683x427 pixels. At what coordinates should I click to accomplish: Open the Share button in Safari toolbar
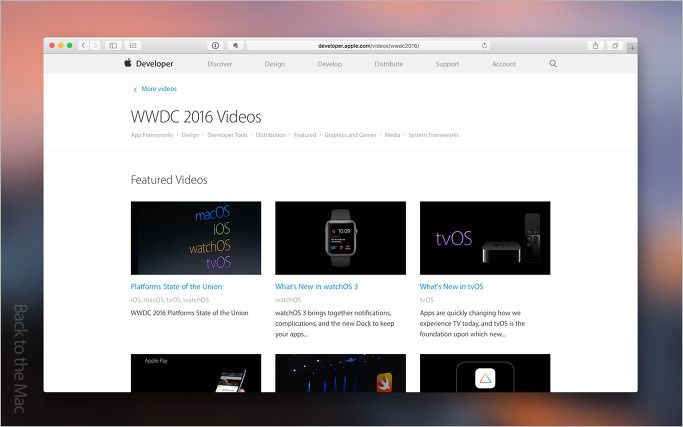coord(595,45)
